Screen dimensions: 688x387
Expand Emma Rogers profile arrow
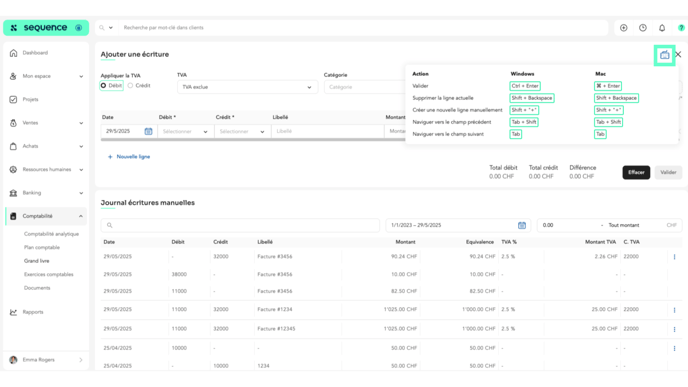[81, 360]
